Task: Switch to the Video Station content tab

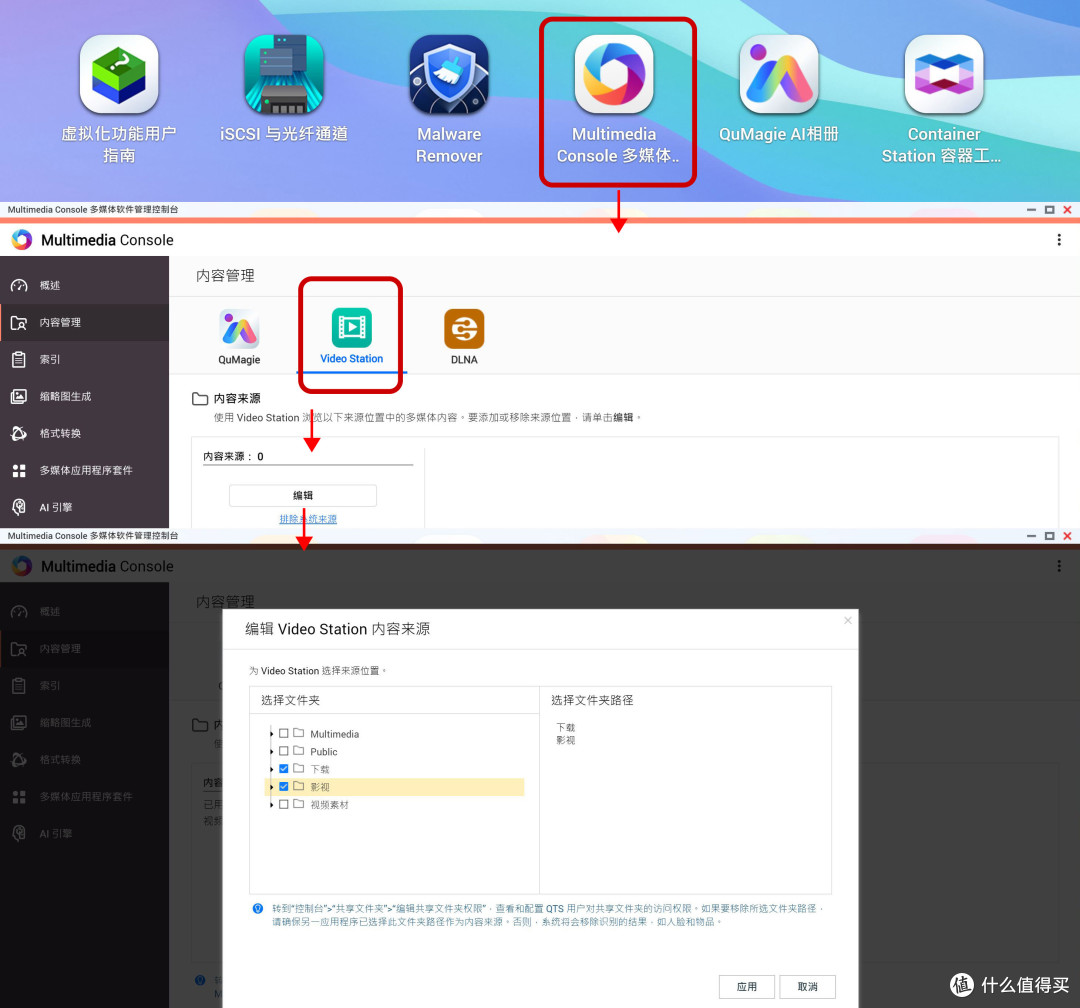Action: (x=352, y=337)
